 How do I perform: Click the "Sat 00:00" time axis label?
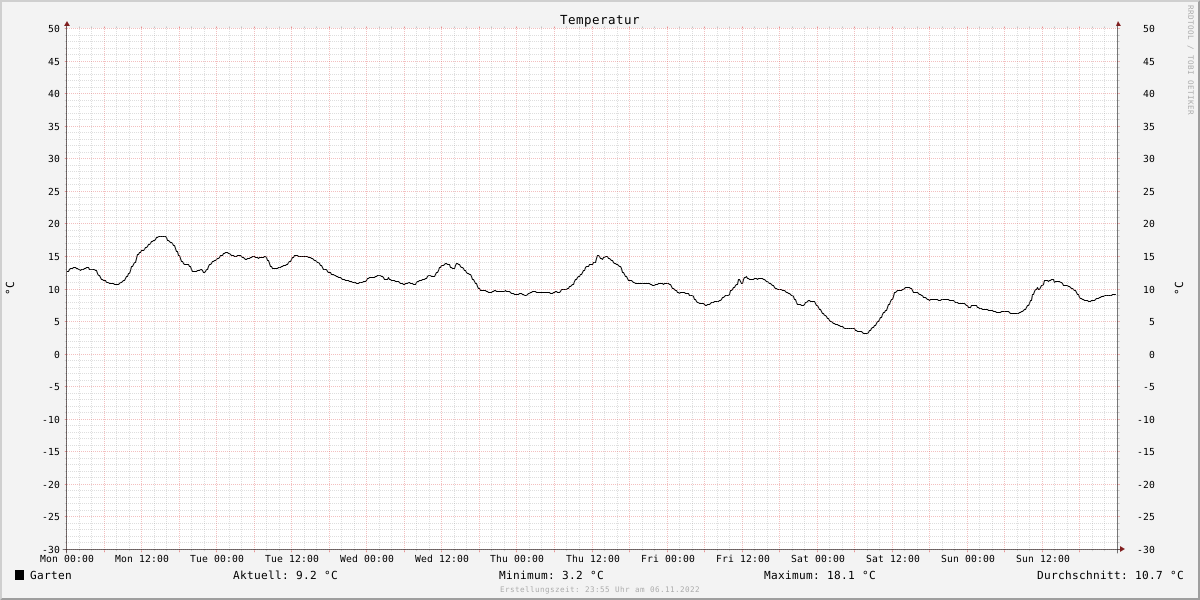tap(818, 559)
